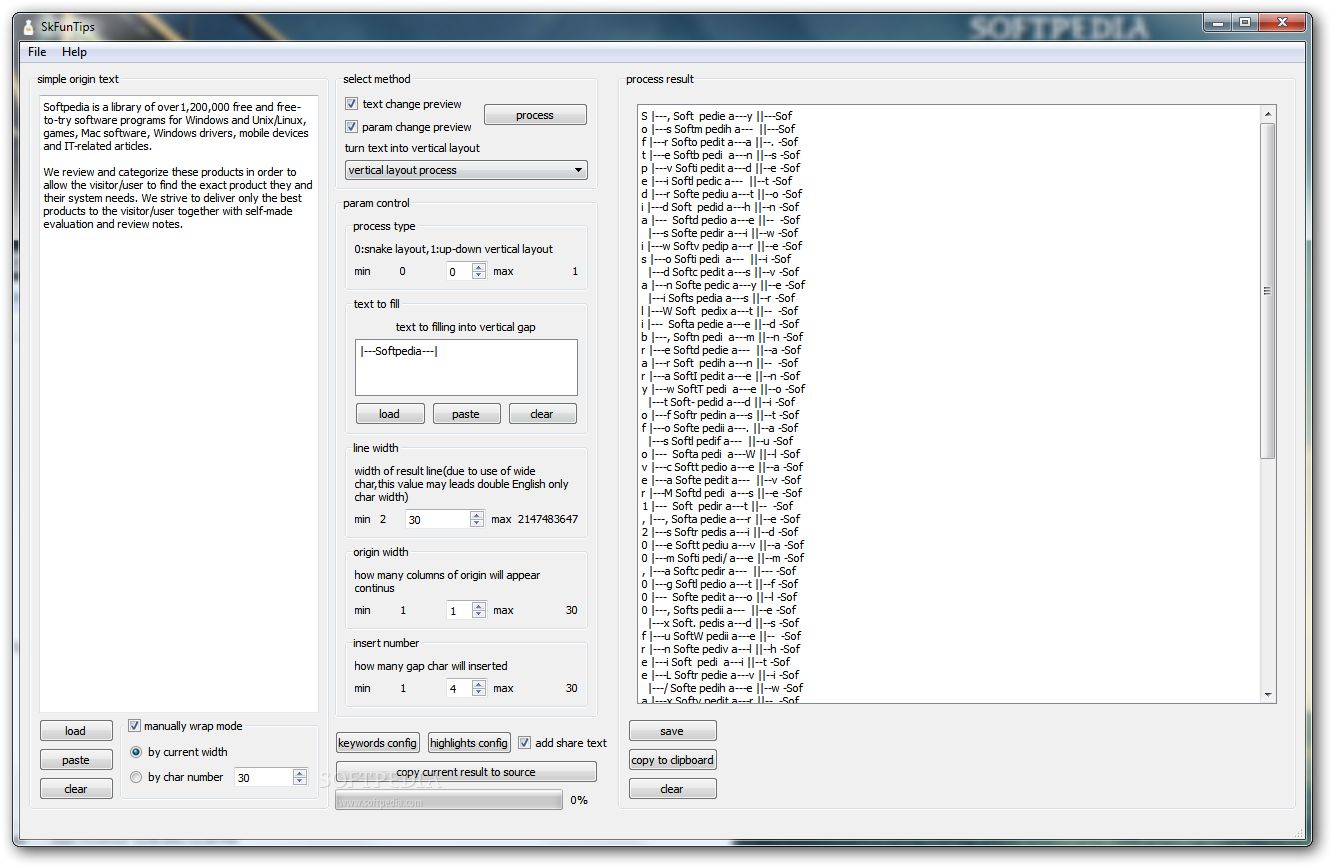Click the by char number field
The image size is (1333, 867).
[263, 777]
